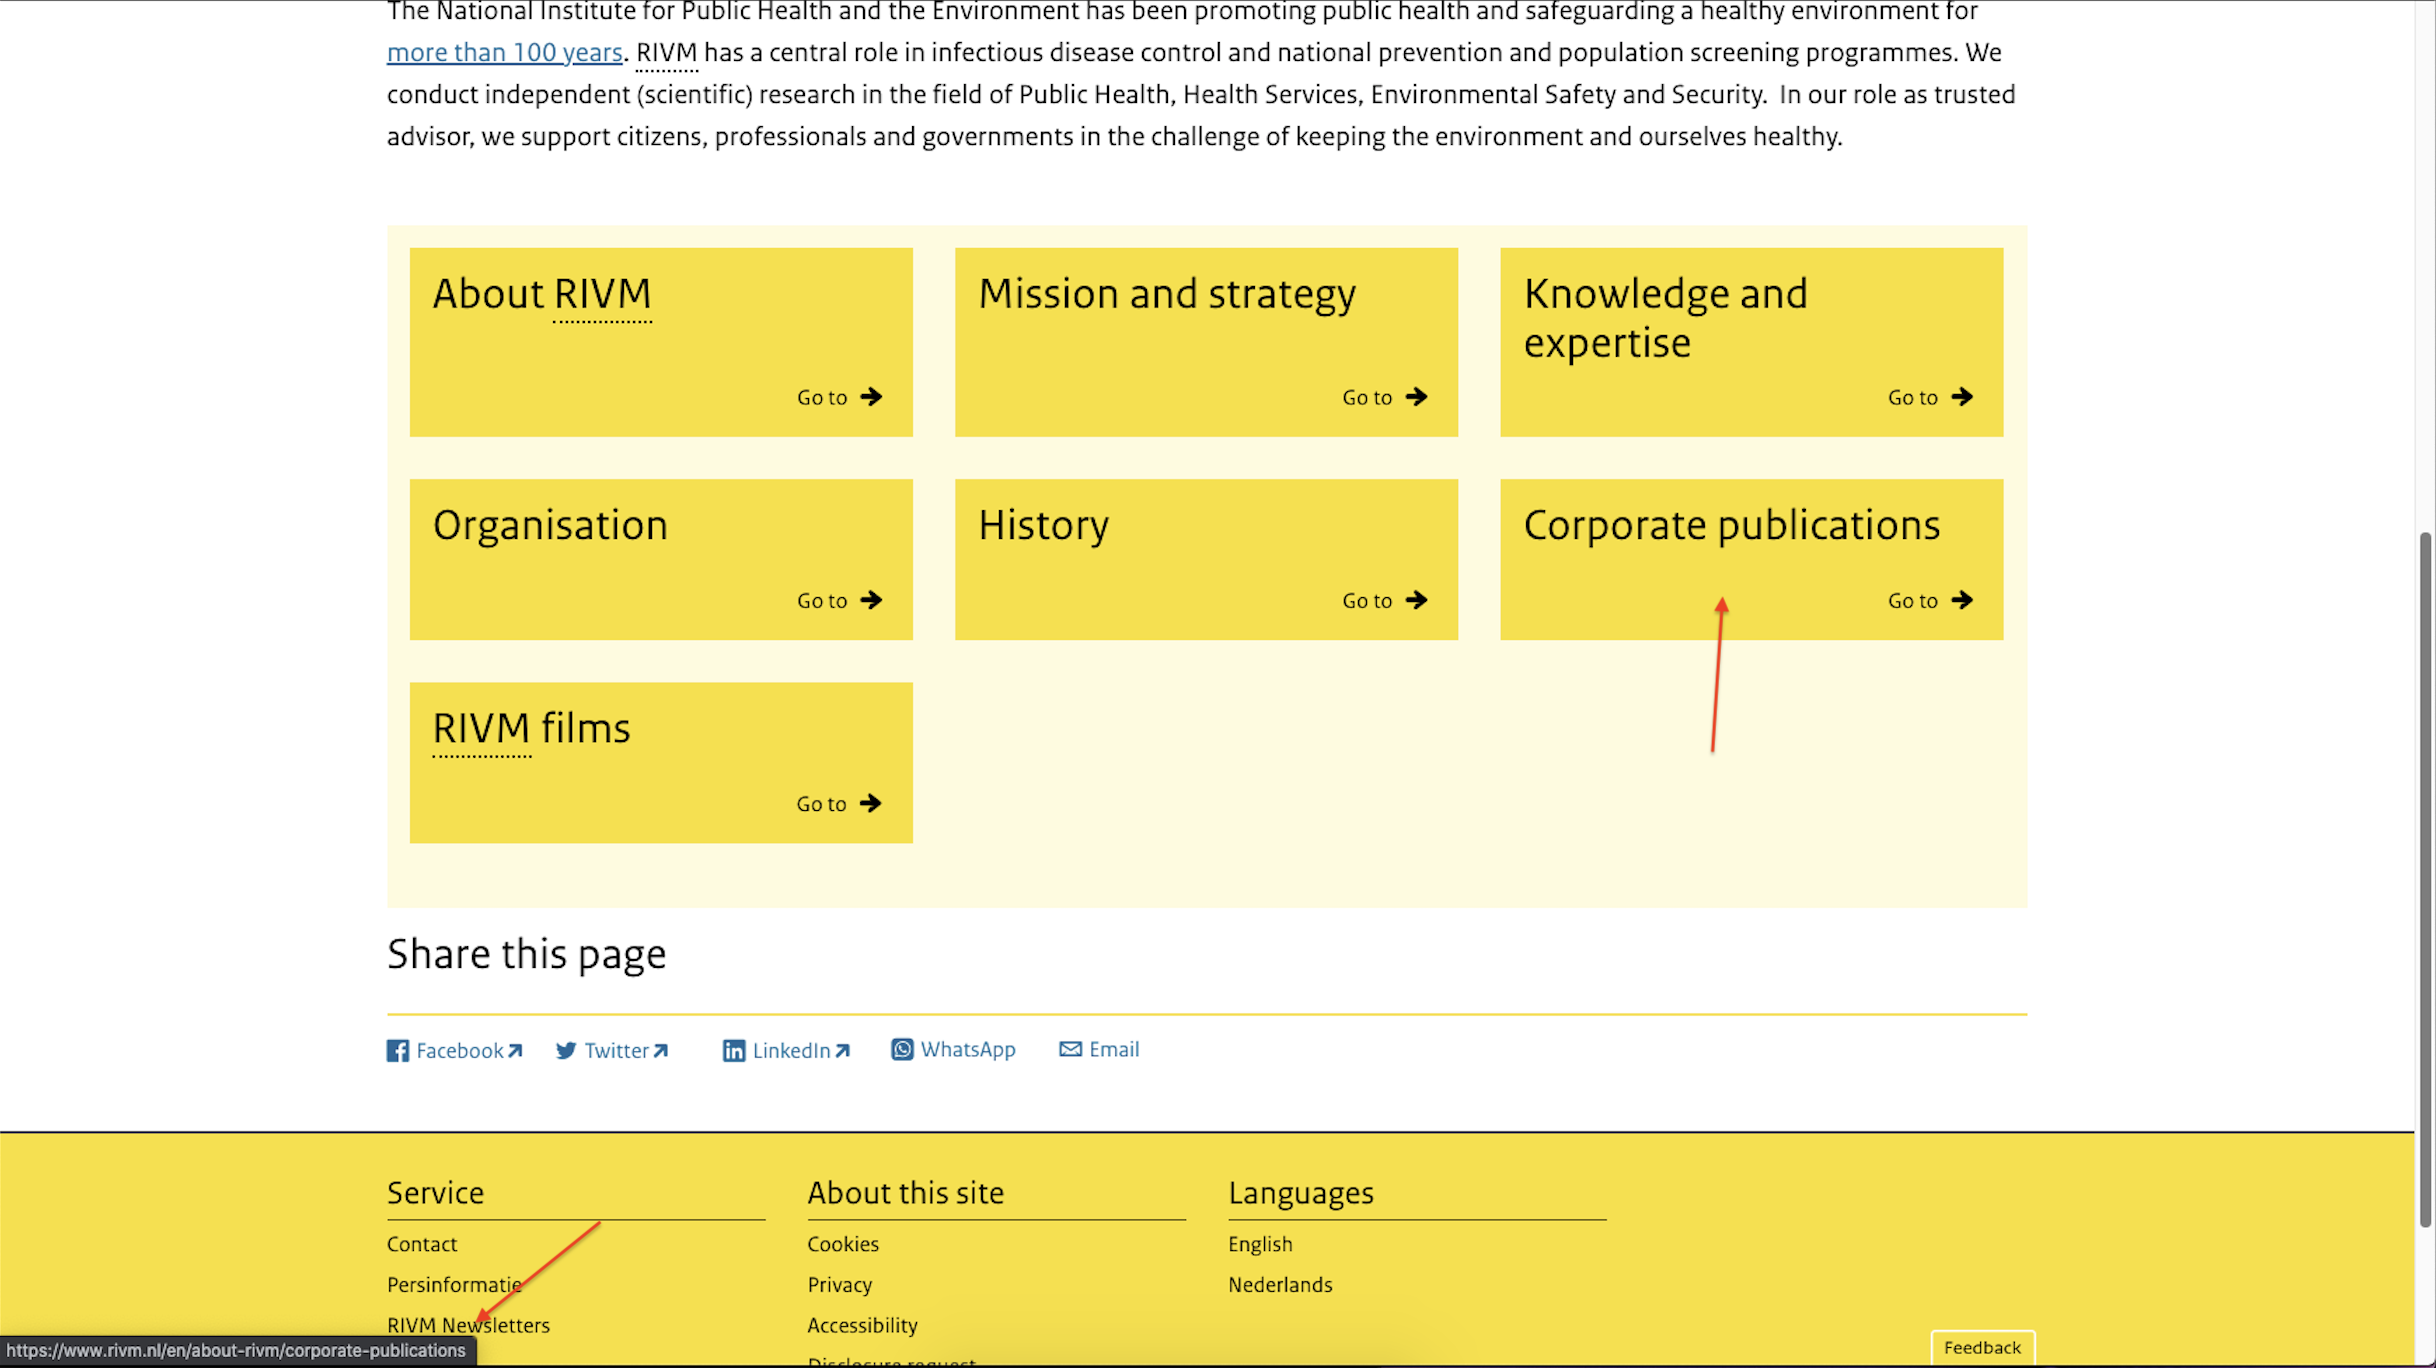This screenshot has width=2436, height=1368.
Task: Click the Facebook share icon
Action: tap(397, 1049)
